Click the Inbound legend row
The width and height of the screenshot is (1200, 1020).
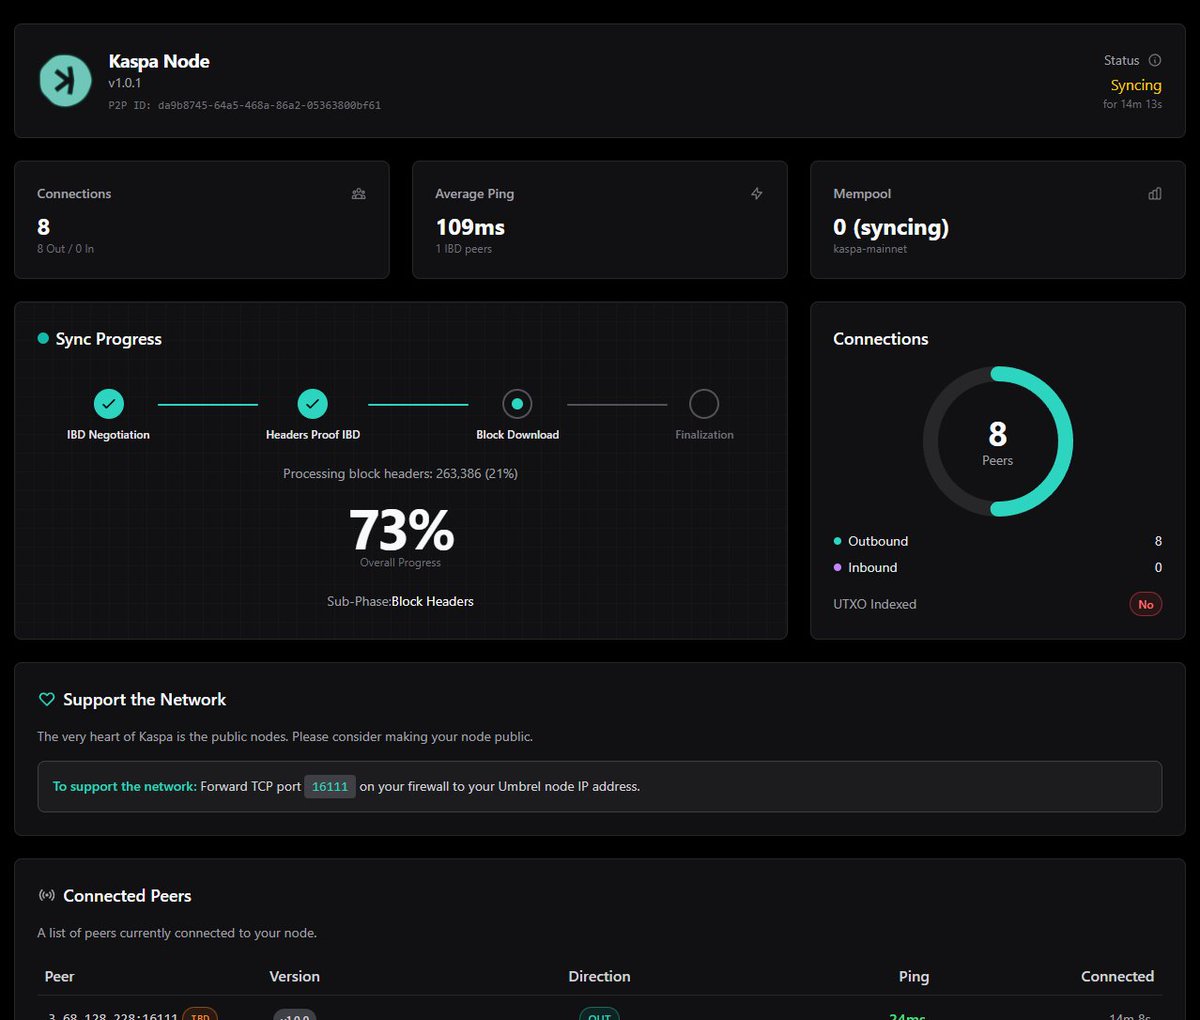tap(998, 567)
